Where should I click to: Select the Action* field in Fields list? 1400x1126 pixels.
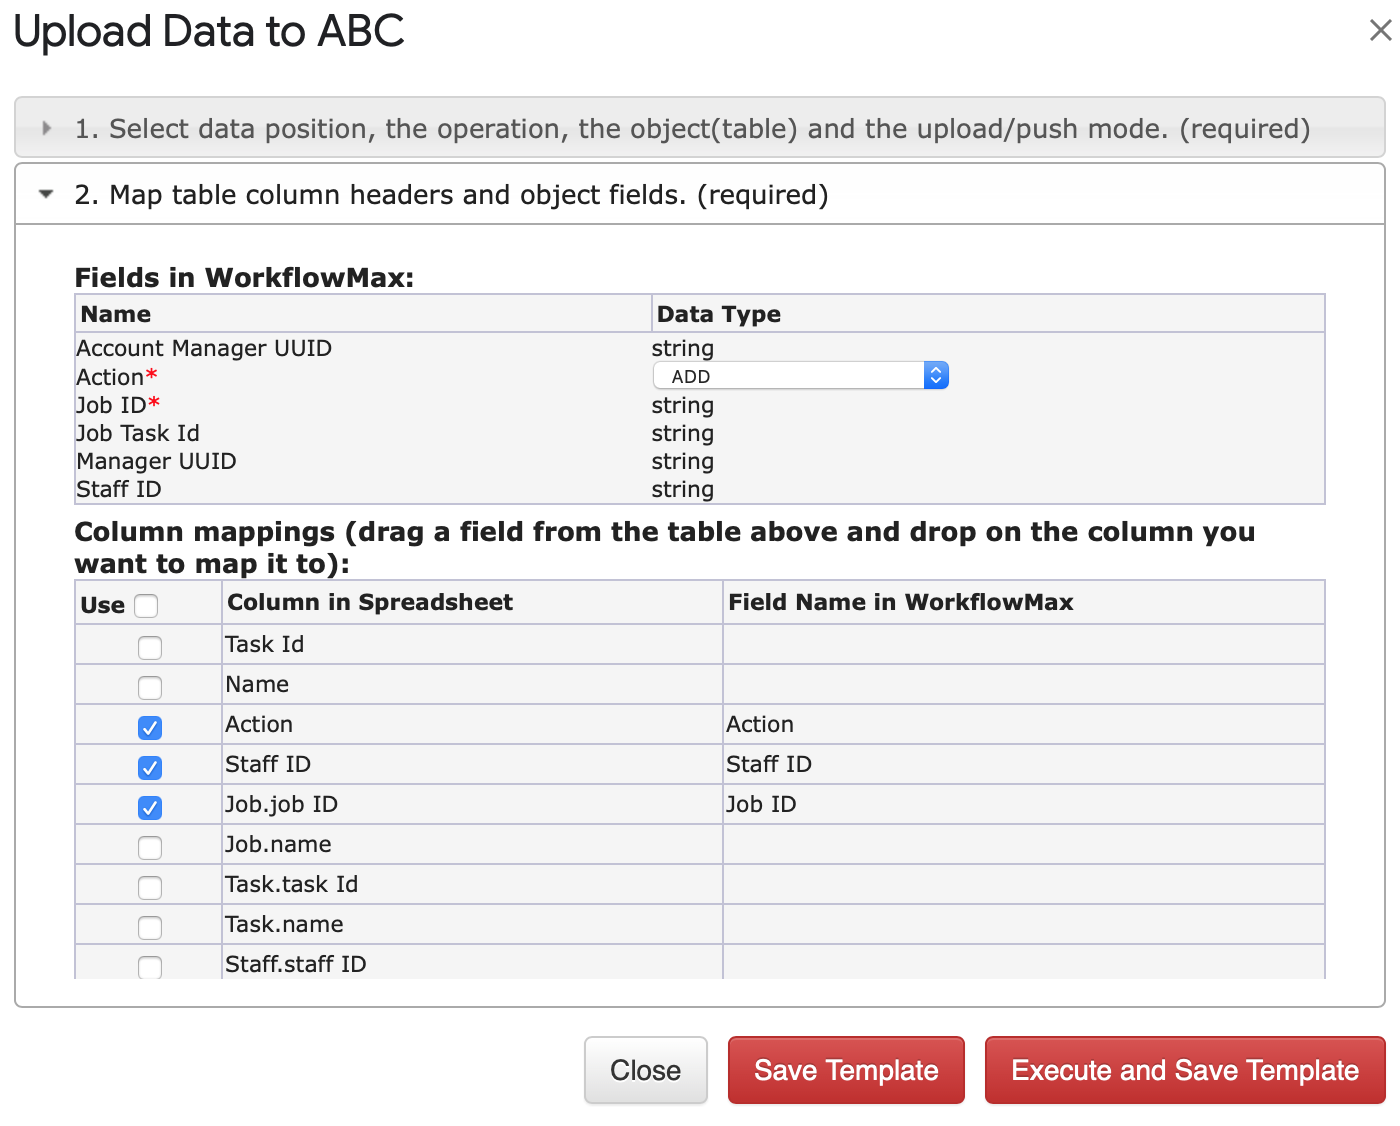(x=117, y=377)
